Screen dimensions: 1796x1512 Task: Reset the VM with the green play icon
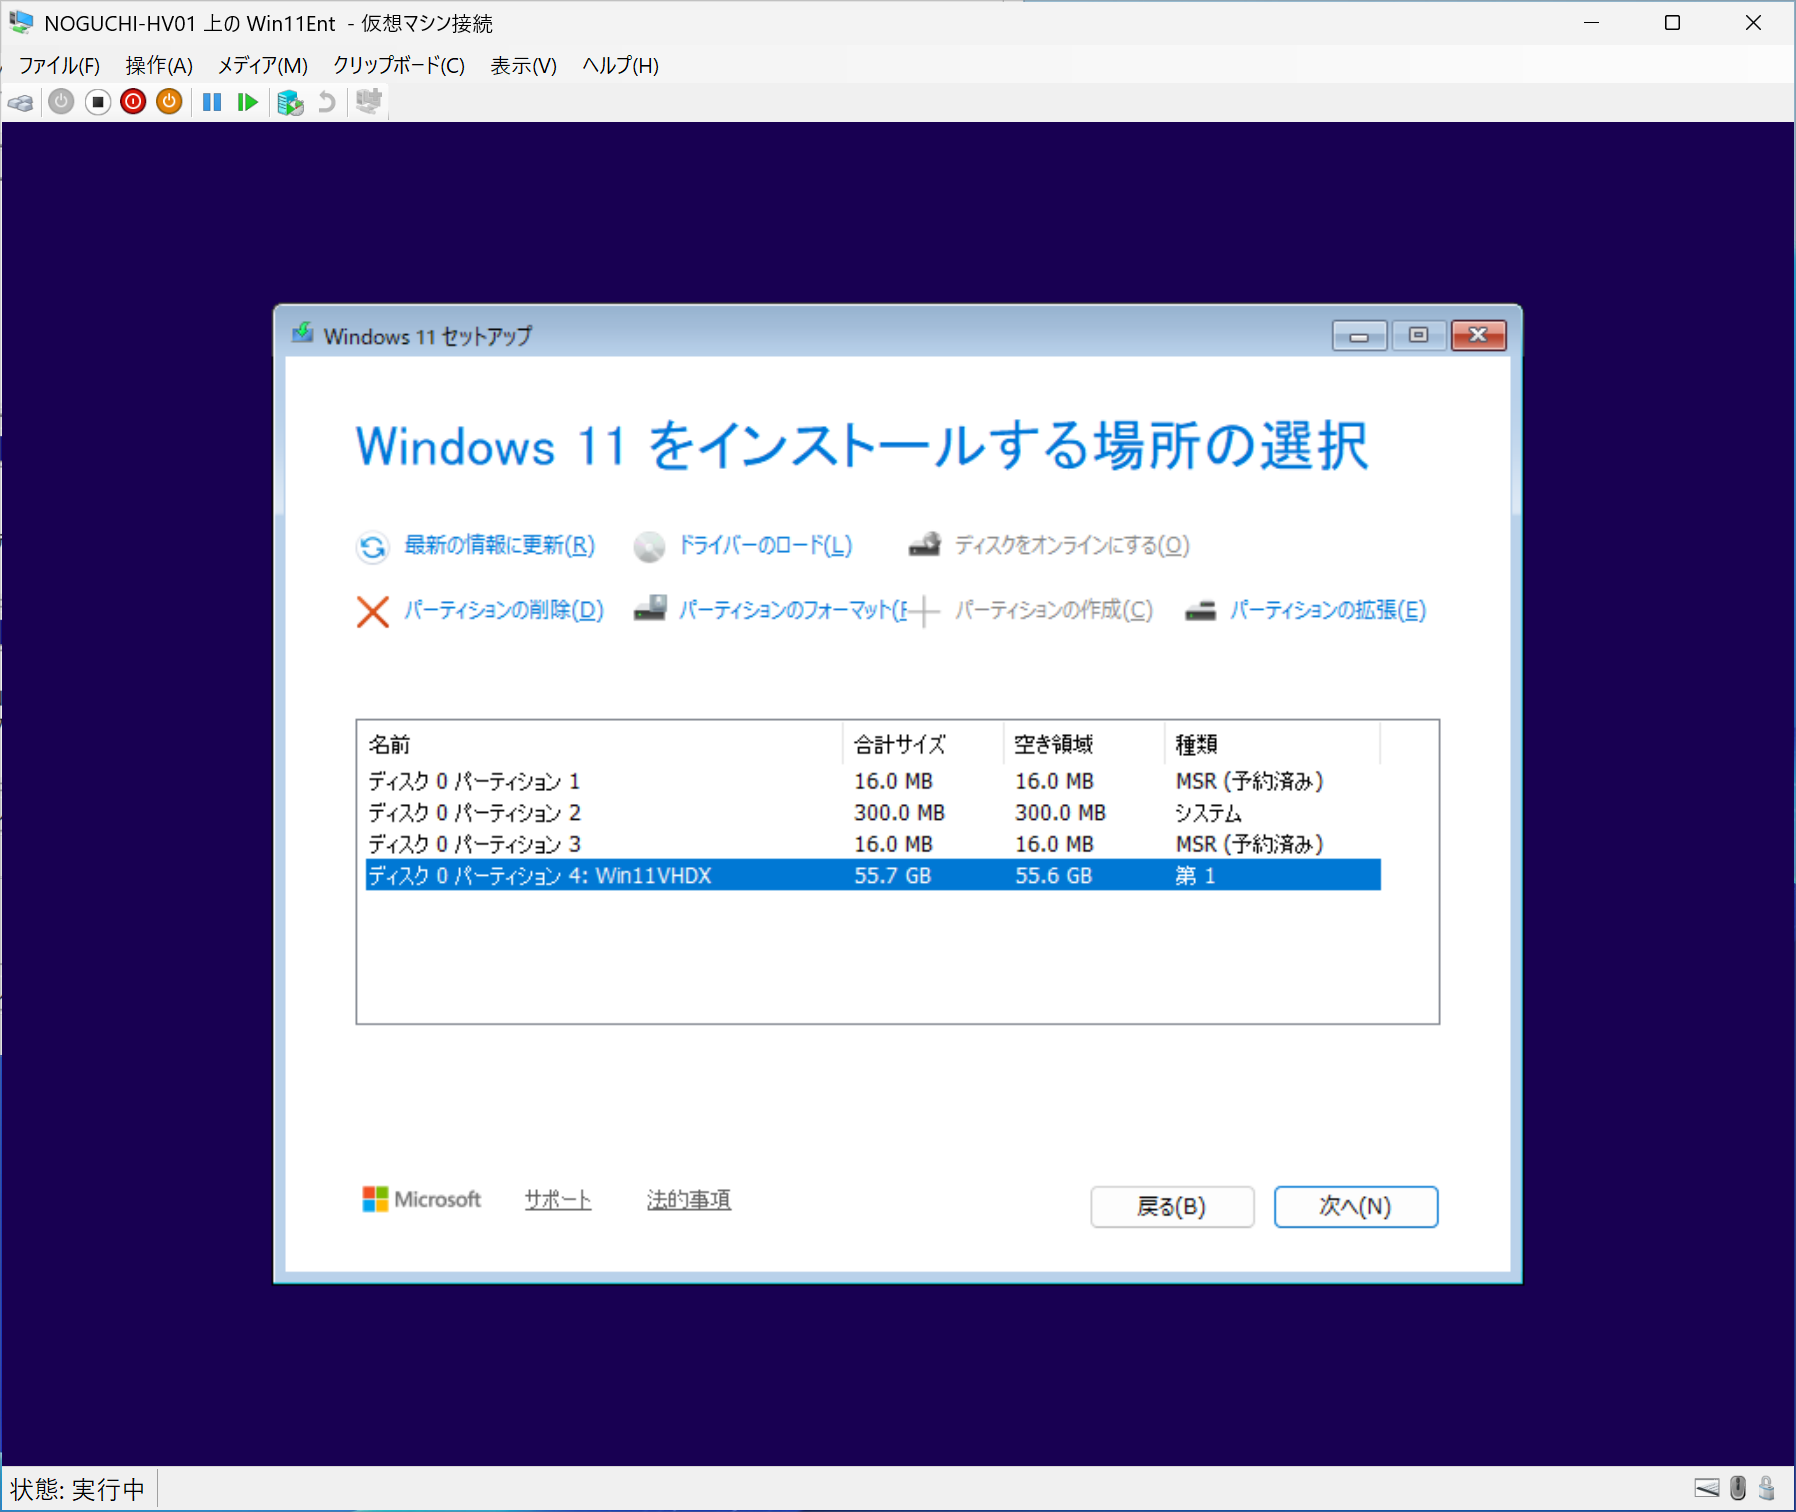click(248, 102)
